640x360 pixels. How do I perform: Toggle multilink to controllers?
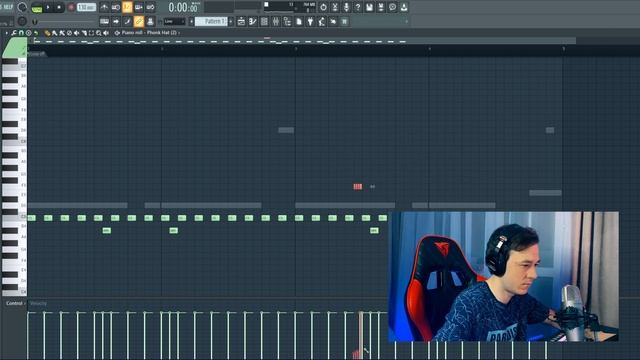click(150, 21)
